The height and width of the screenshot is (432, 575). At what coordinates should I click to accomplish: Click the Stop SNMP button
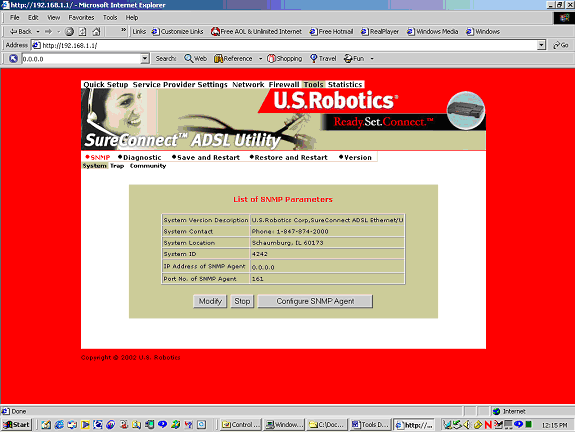[x=242, y=301]
